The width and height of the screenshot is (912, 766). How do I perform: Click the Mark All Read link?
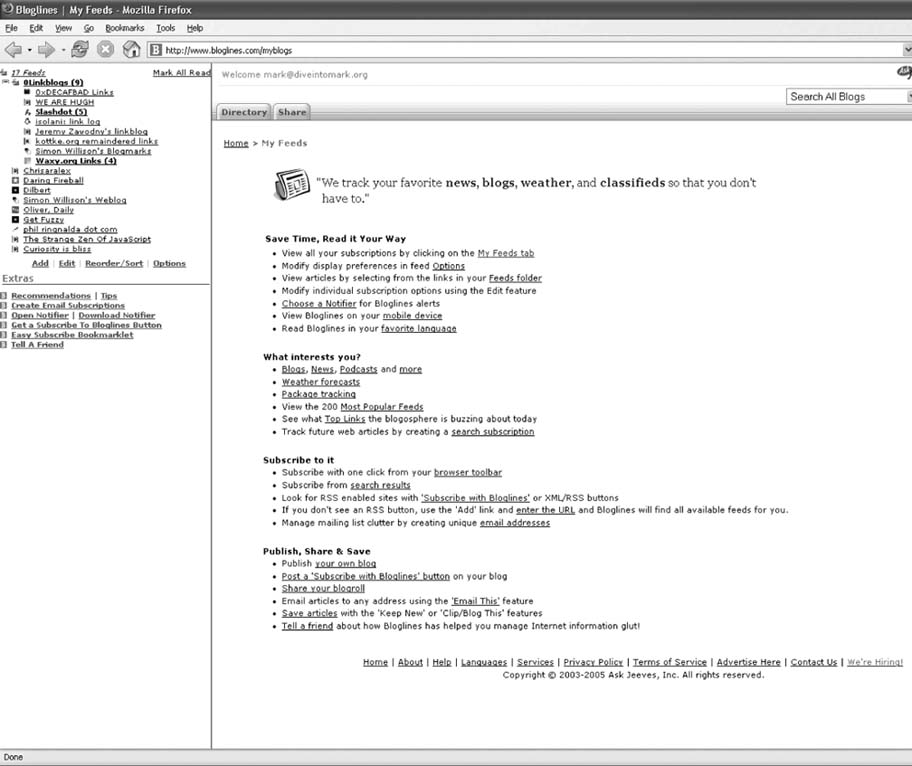coord(181,73)
